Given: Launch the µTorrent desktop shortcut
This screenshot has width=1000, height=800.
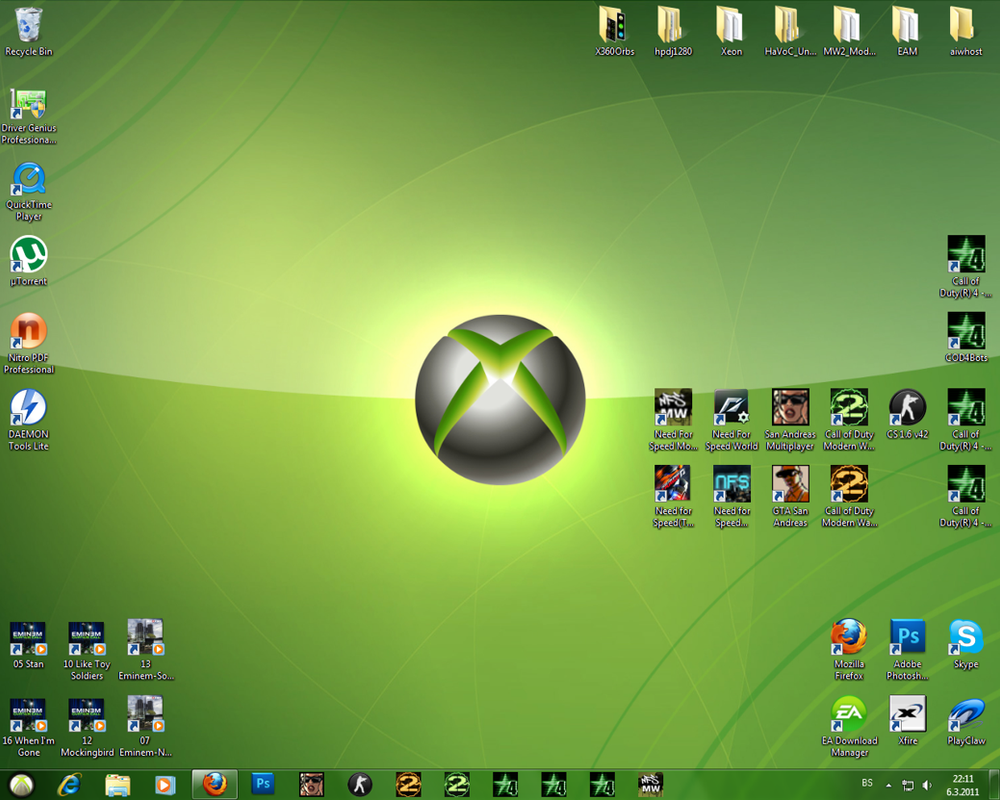Looking at the screenshot, I should (29, 255).
